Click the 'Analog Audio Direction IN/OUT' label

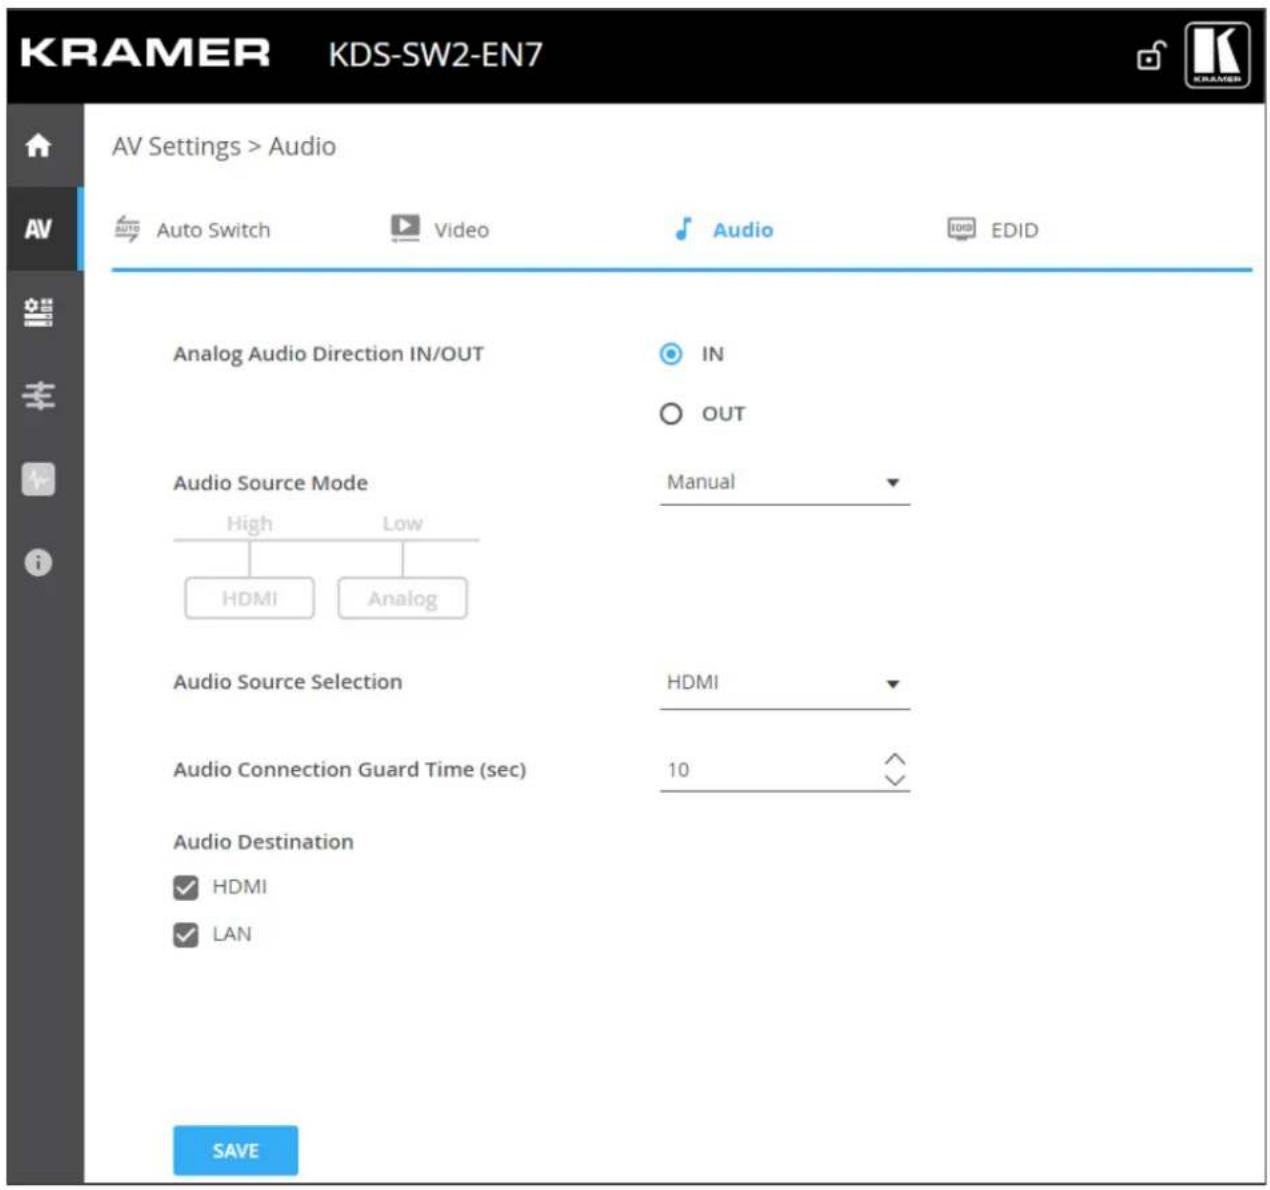point(328,354)
